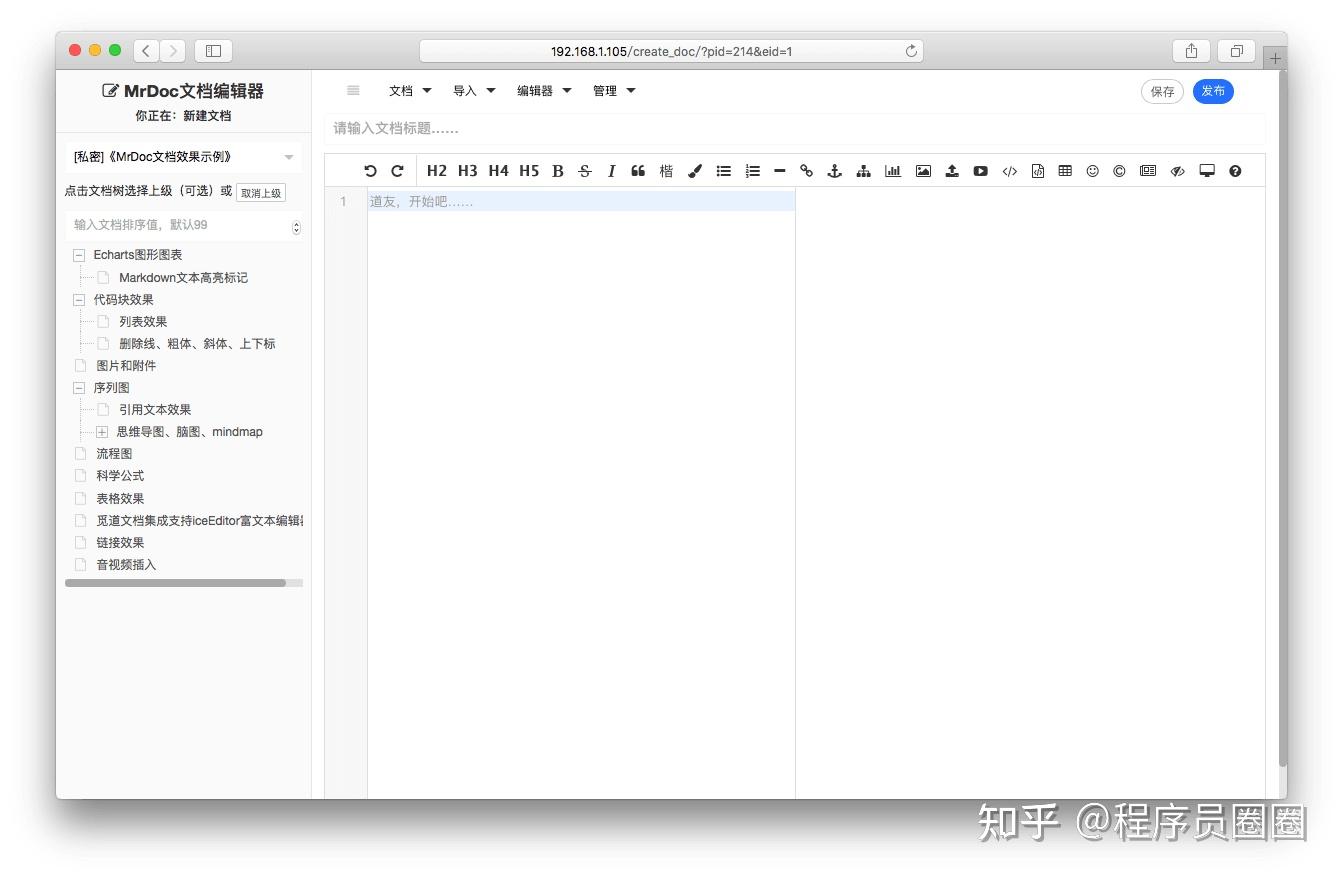
Task: Toggle preview with the eye icon
Action: tap(1177, 171)
